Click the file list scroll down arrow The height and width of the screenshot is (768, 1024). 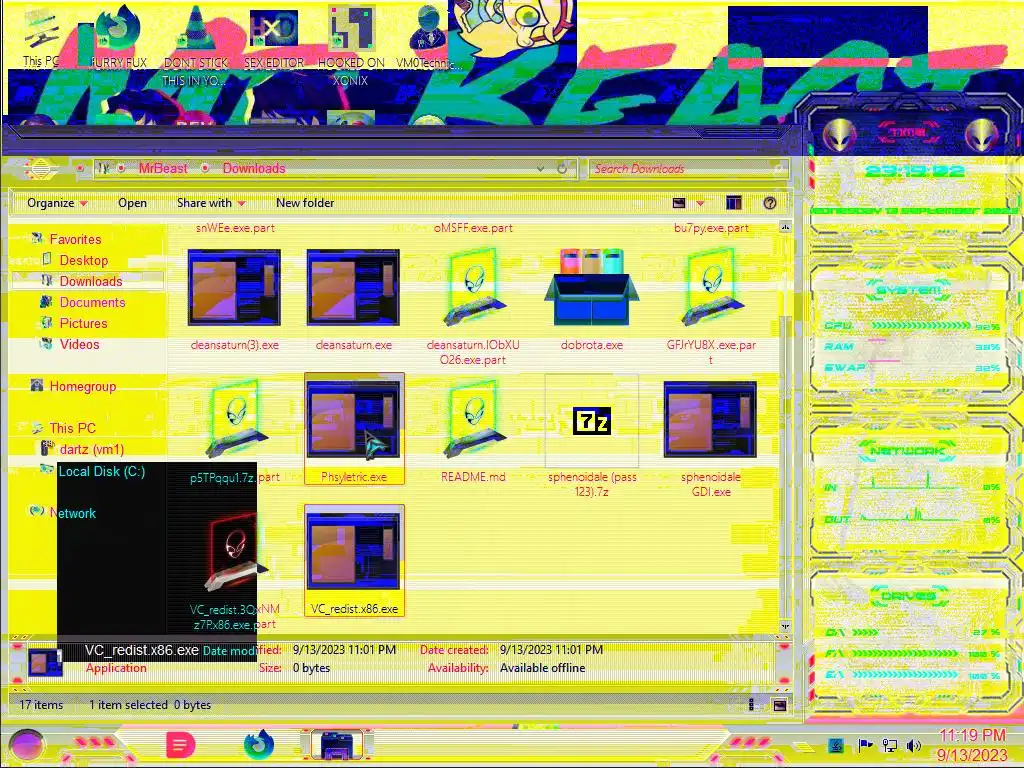(x=785, y=626)
